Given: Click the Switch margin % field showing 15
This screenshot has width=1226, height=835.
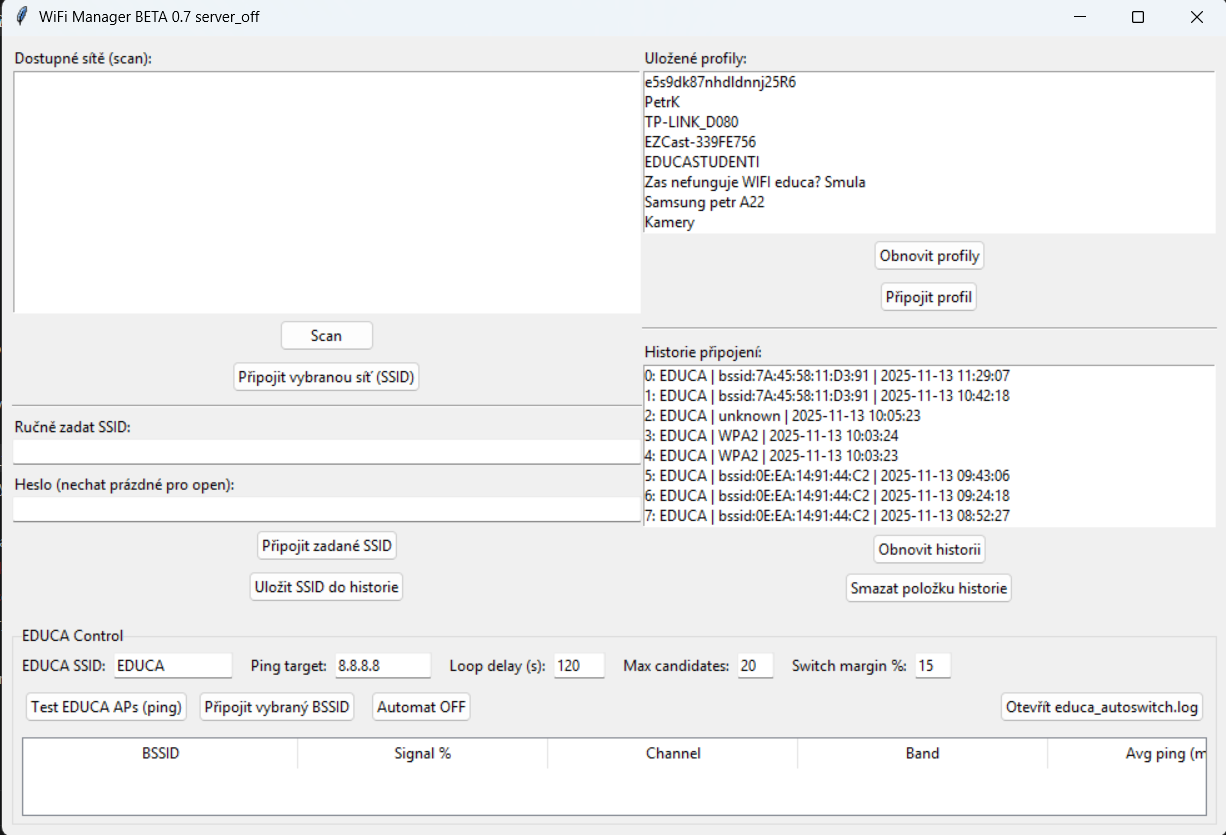Looking at the screenshot, I should 932,665.
